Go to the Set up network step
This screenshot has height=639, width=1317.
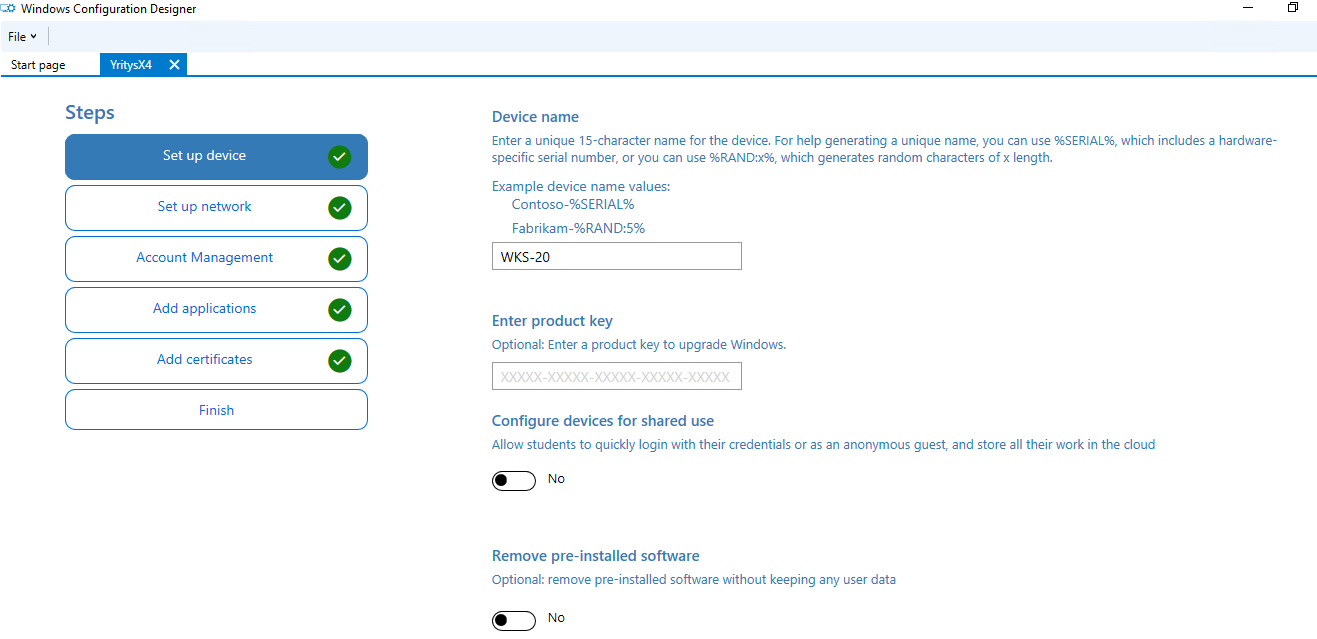[x=216, y=208]
